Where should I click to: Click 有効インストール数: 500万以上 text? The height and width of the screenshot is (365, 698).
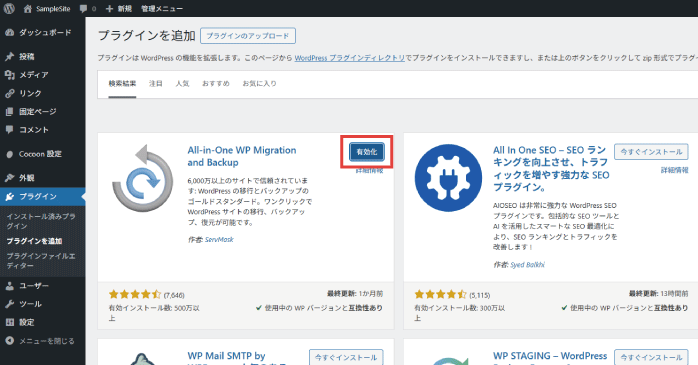coord(154,313)
